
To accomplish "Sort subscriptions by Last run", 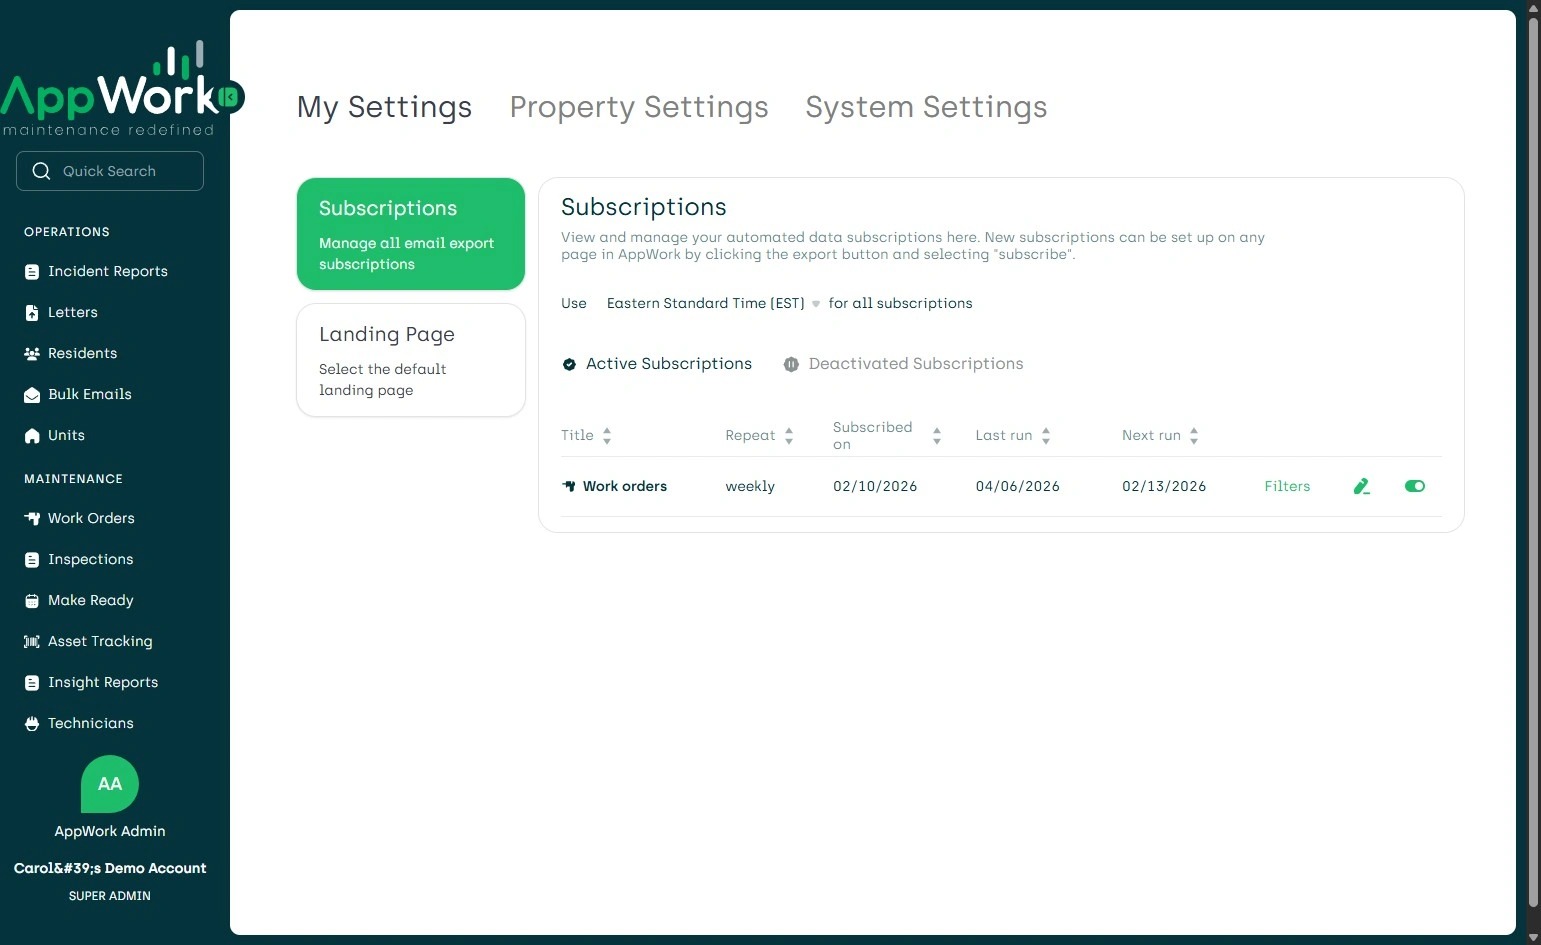I will [x=1013, y=435].
